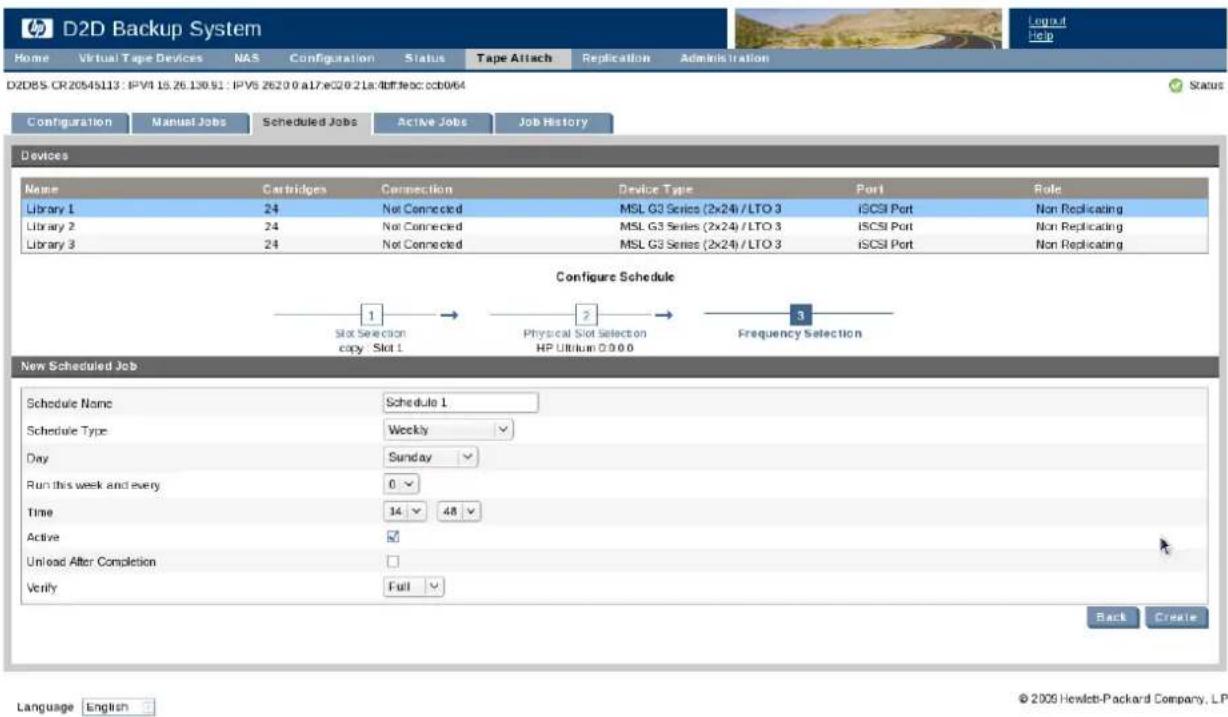Open Run this week and every dropdown
The image size is (1228, 717).
pyautogui.click(x=401, y=484)
